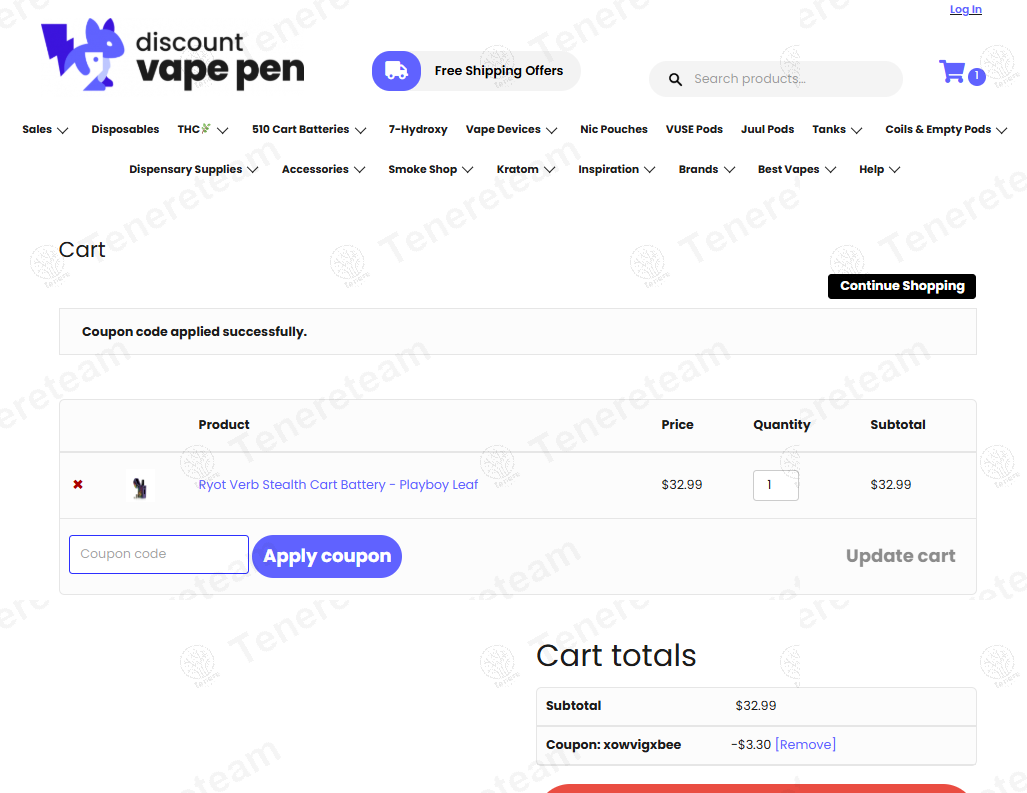This screenshot has width=1027, height=793.
Task: Expand the 510 Cart Batteries menu
Action: [309, 129]
